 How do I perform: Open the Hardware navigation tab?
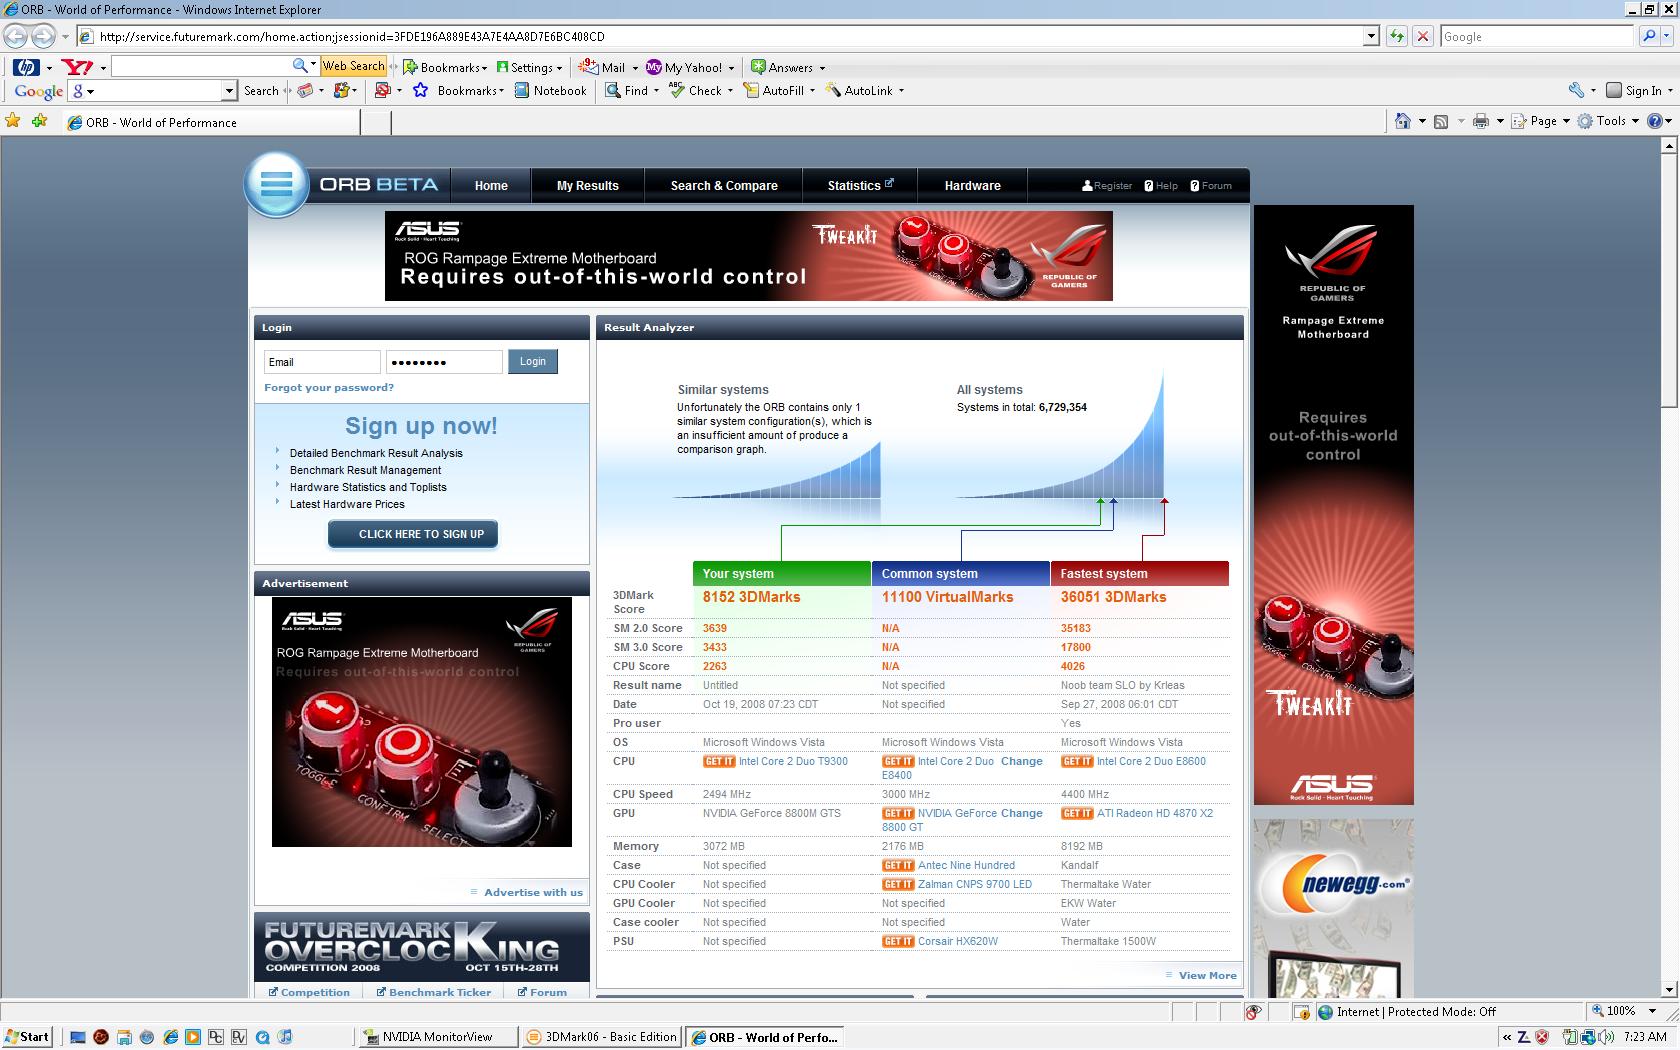coord(972,186)
